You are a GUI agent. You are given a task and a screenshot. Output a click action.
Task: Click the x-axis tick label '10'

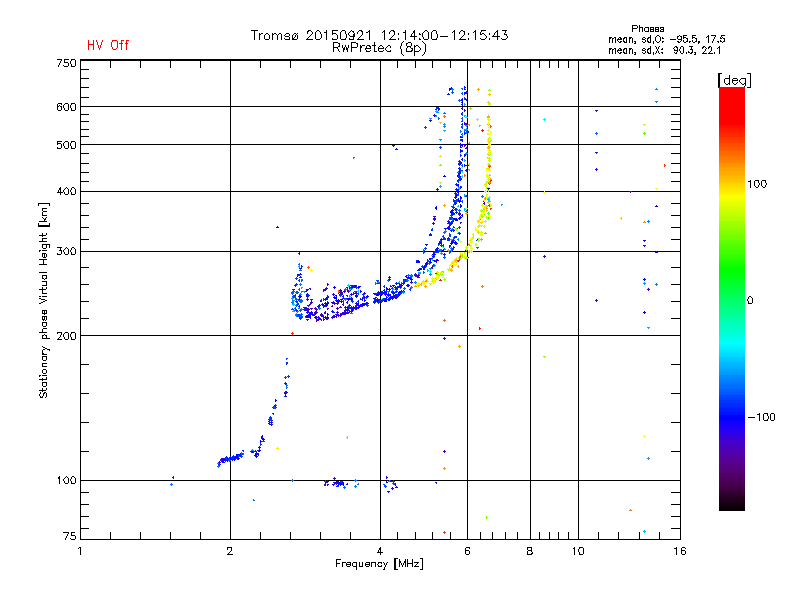(x=578, y=551)
